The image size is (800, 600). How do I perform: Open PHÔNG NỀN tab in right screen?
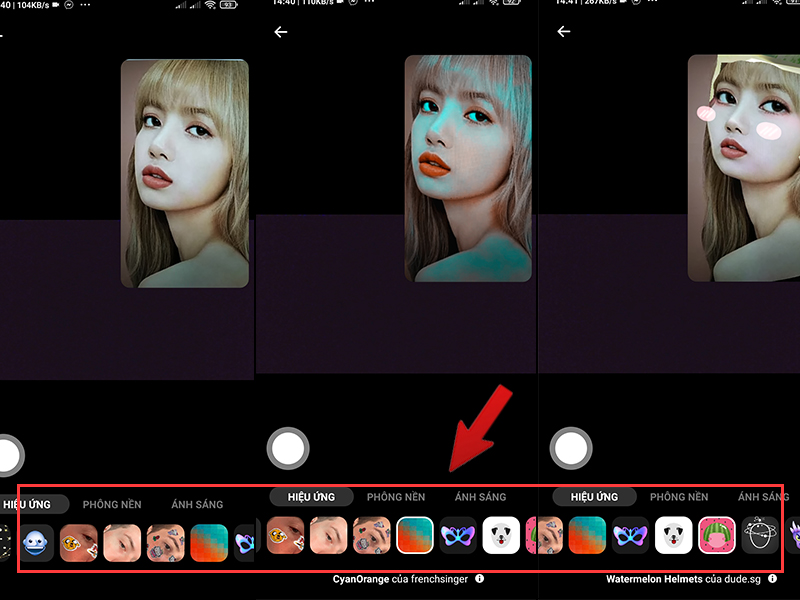679,497
